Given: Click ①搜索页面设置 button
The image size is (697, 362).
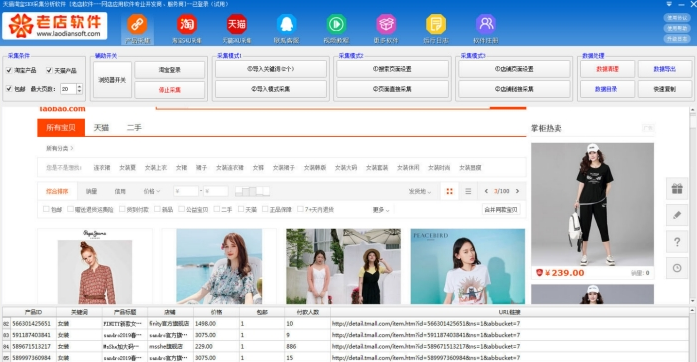Looking at the screenshot, I should 393,69.
